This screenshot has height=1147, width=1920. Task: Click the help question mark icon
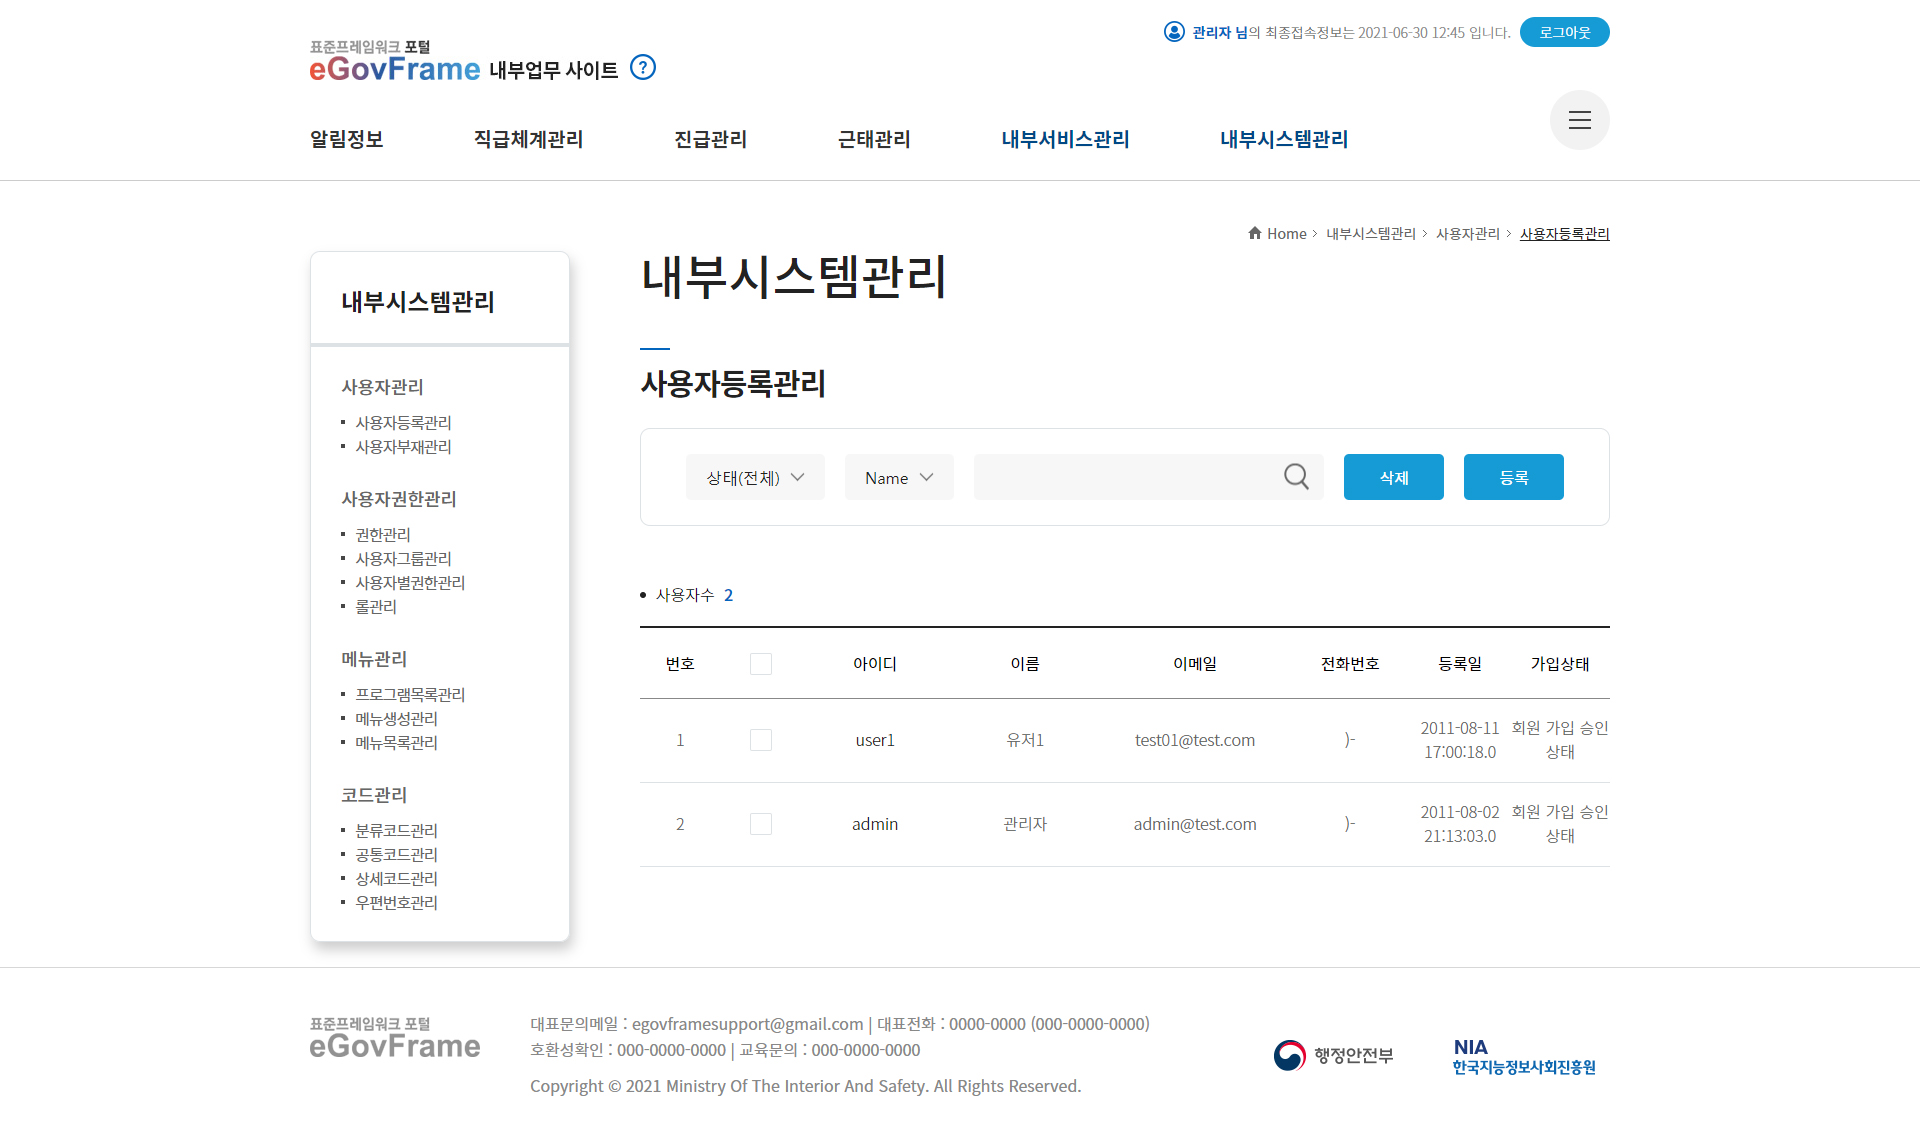[643, 68]
